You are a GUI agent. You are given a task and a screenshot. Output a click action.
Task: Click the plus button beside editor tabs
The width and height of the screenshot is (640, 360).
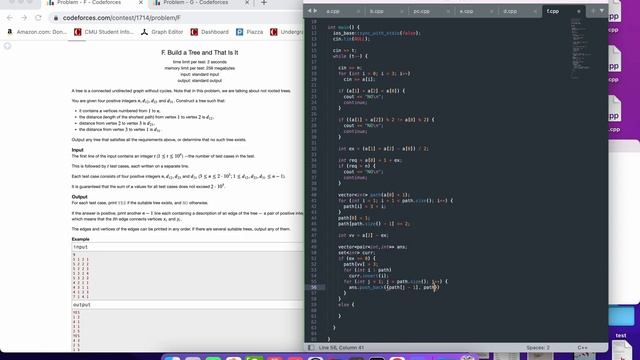click(593, 11)
